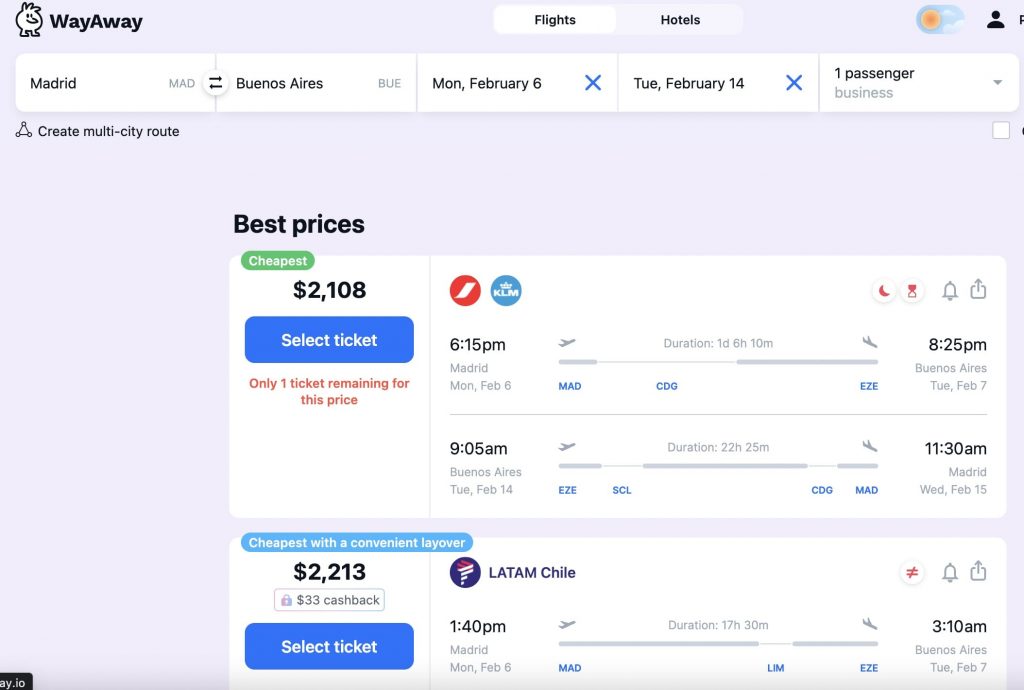1024x690 pixels.
Task: Click the night flight moon badge
Action: tap(884, 290)
